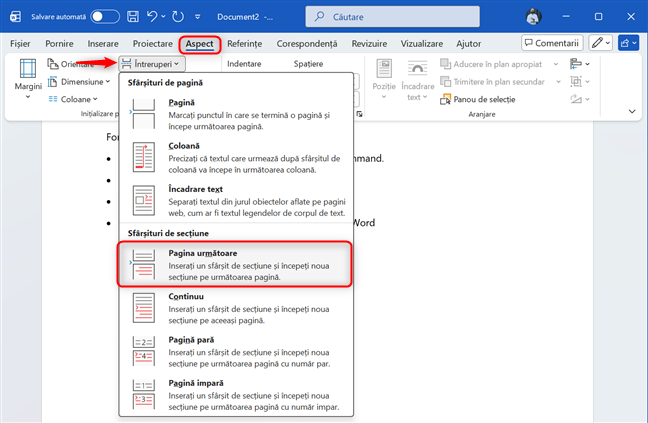Toggle the Salvare automată switch

(105, 17)
